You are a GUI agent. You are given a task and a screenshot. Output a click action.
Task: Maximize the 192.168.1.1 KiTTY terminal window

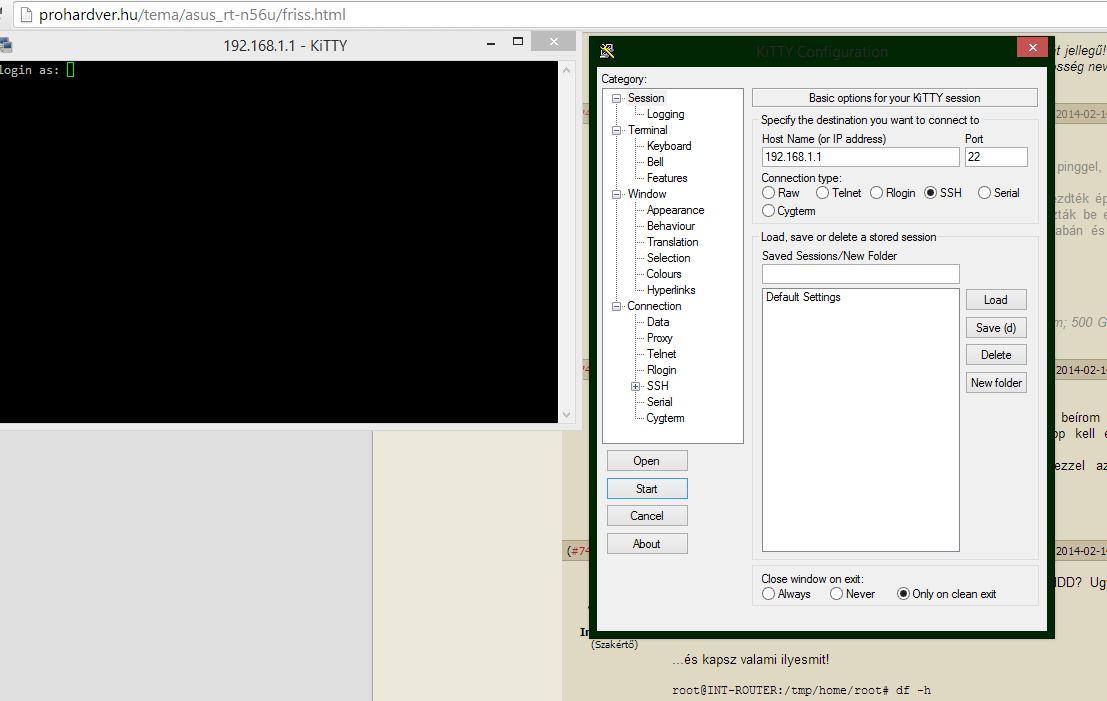tap(517, 42)
